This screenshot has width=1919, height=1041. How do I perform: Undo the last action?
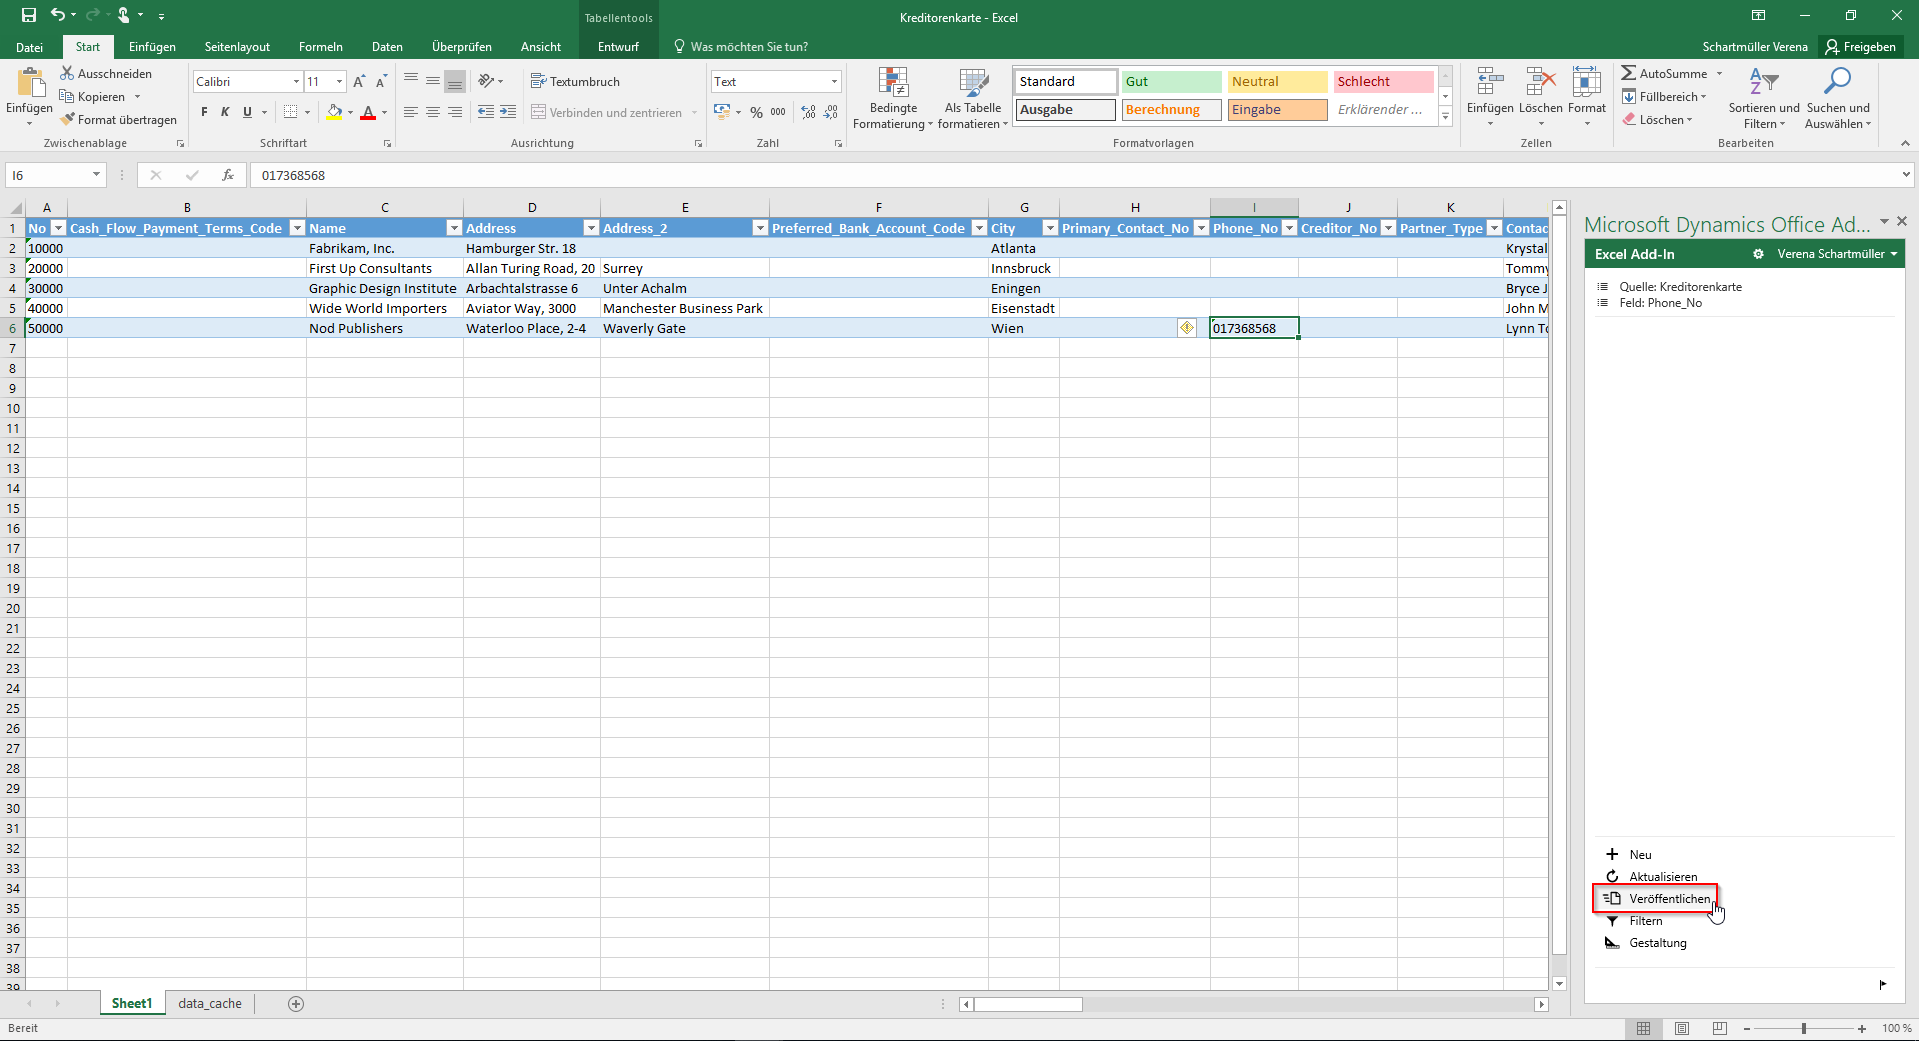58,15
